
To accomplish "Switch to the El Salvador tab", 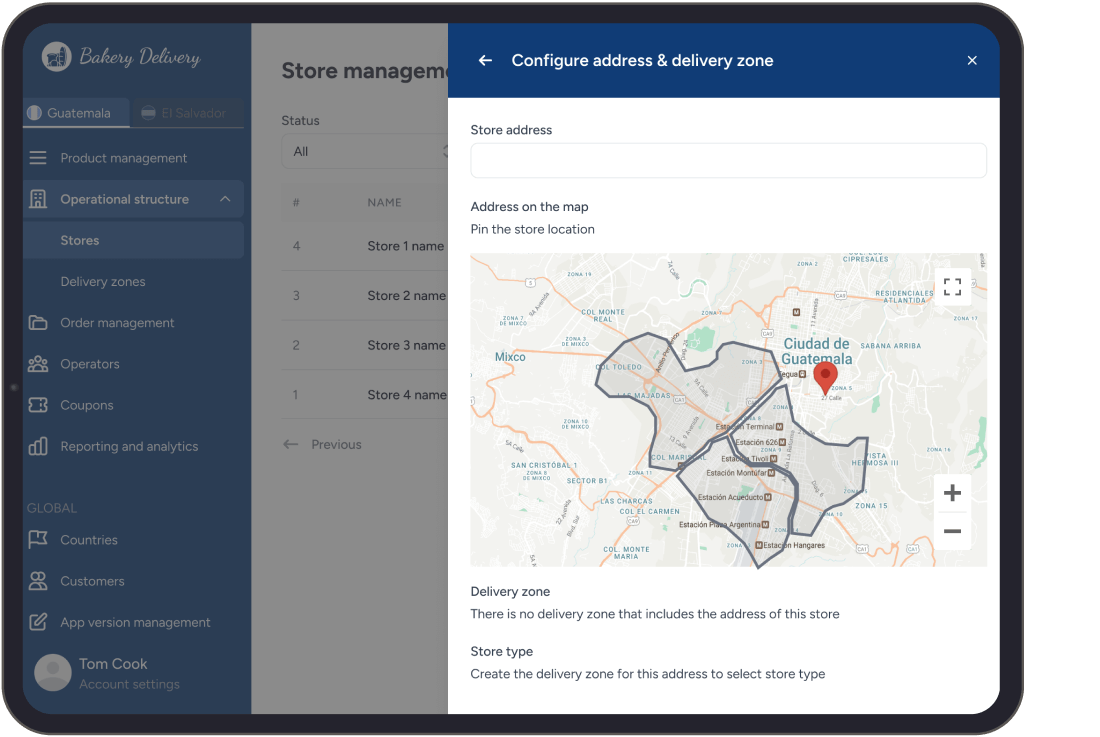I will point(185,113).
